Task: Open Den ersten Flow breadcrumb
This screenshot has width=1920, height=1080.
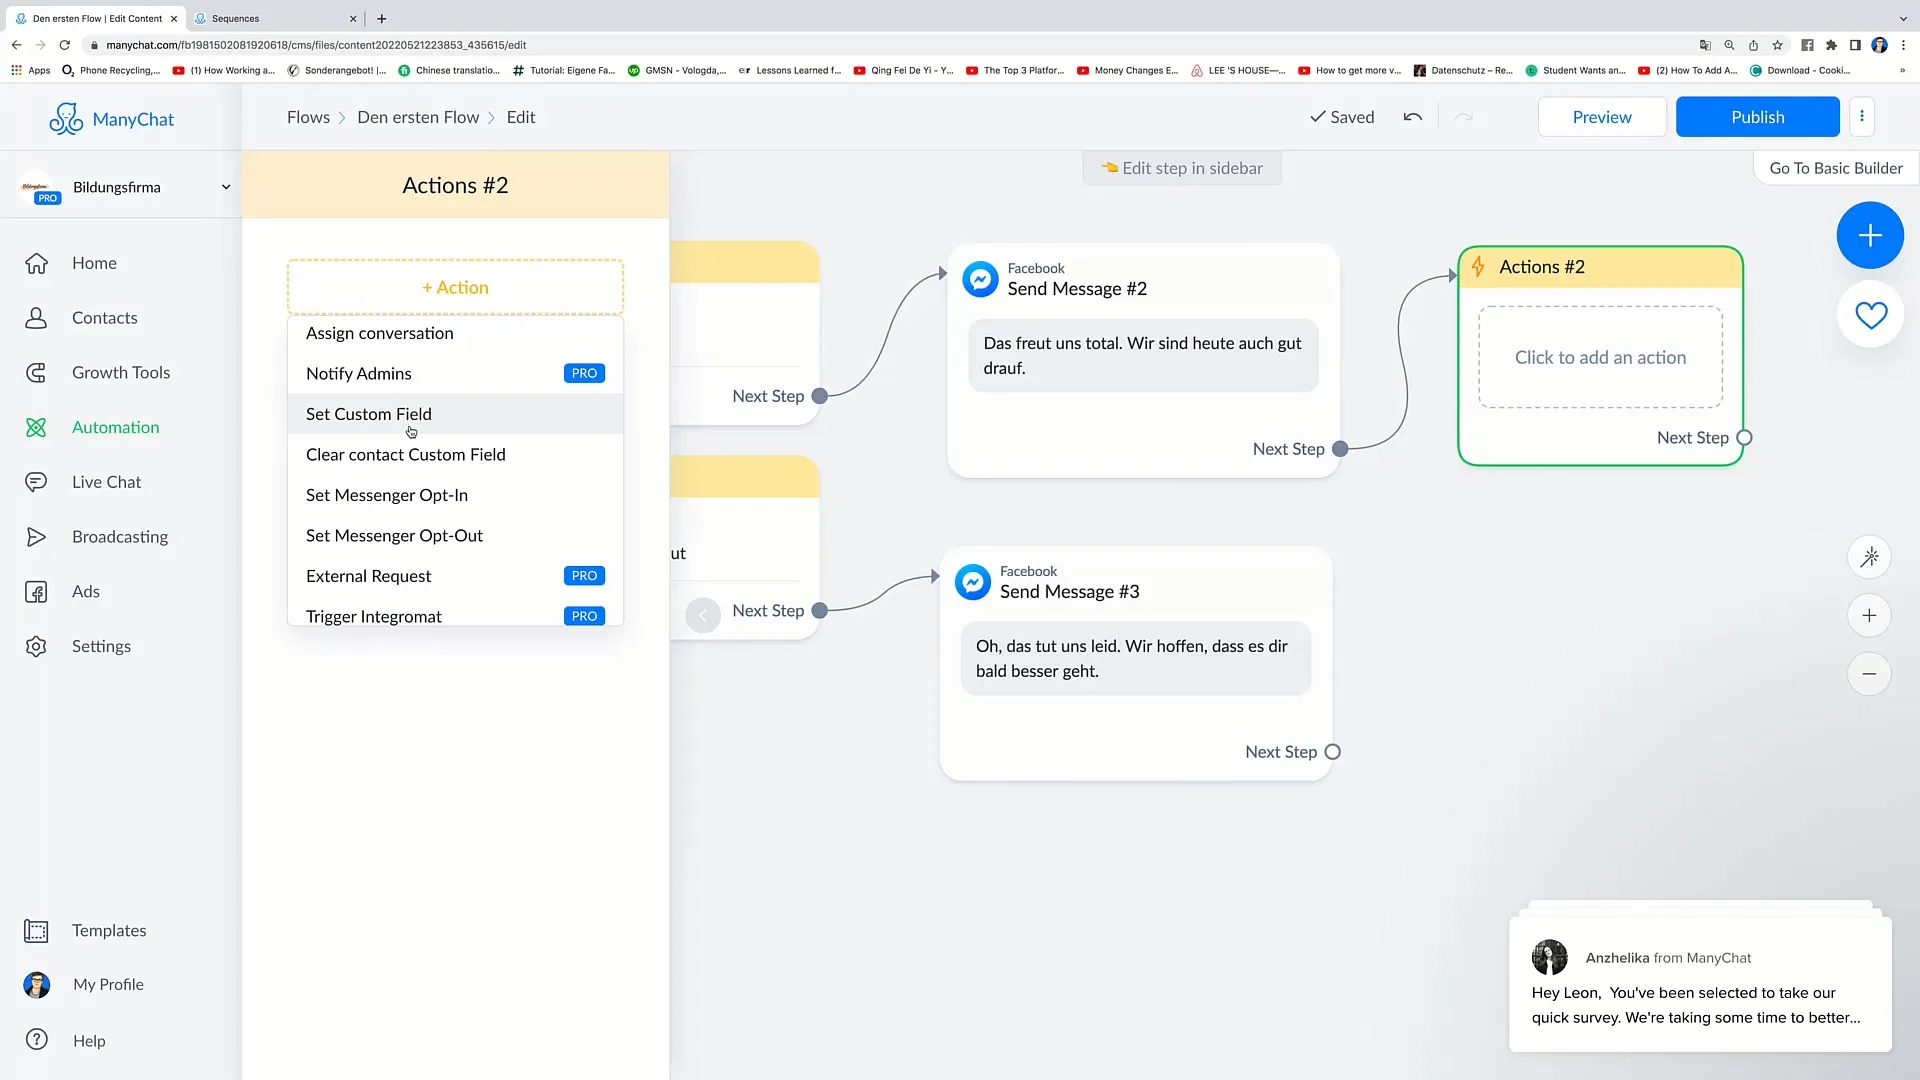Action: tap(418, 116)
